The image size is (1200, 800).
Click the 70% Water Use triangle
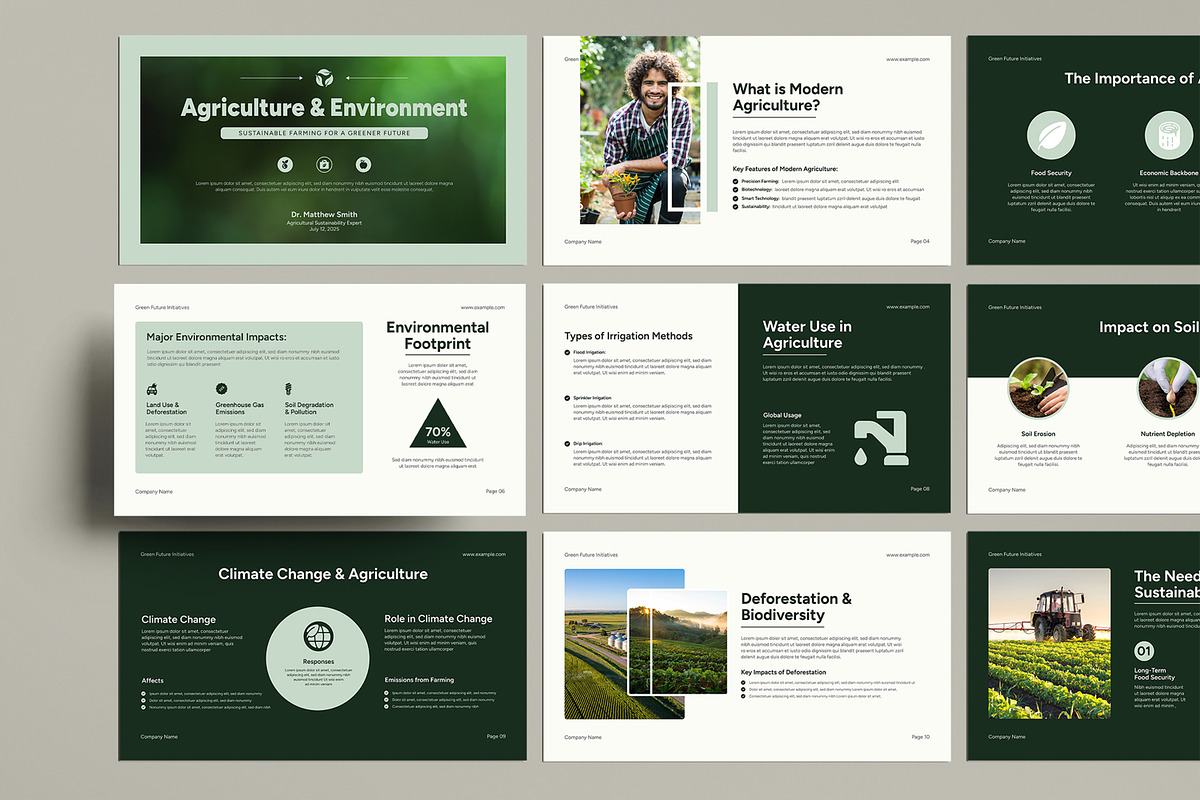click(438, 425)
